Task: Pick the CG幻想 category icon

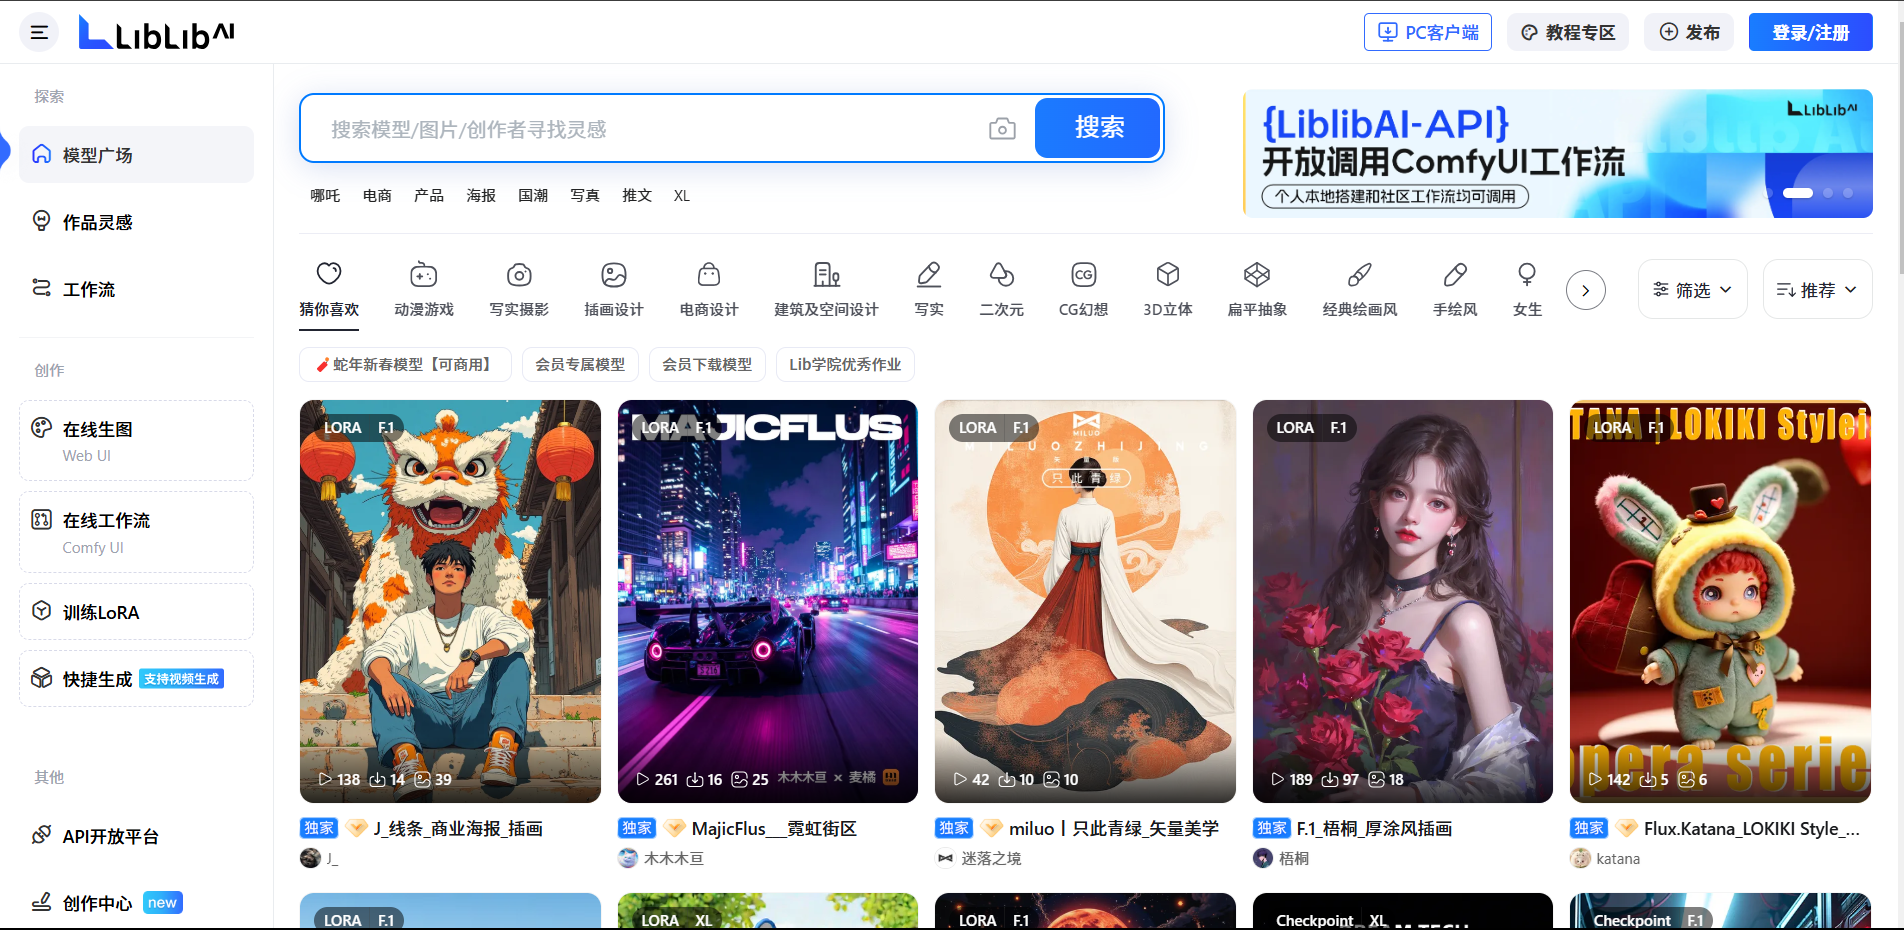Action: (1083, 275)
